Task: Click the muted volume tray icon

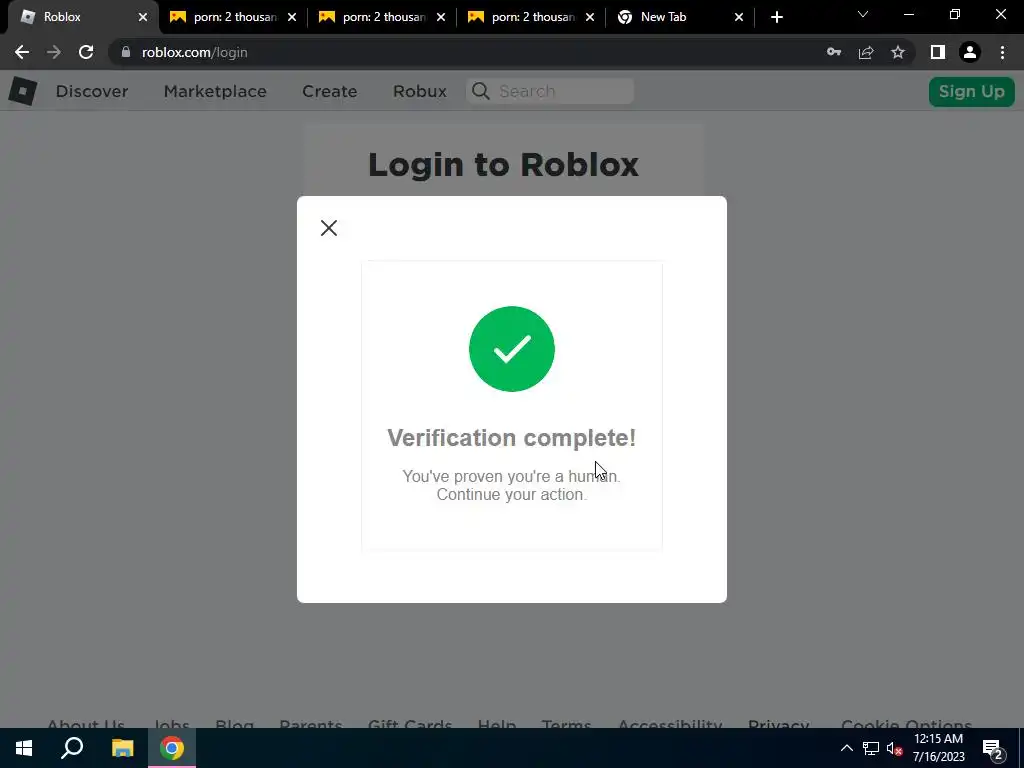Action: [895, 748]
